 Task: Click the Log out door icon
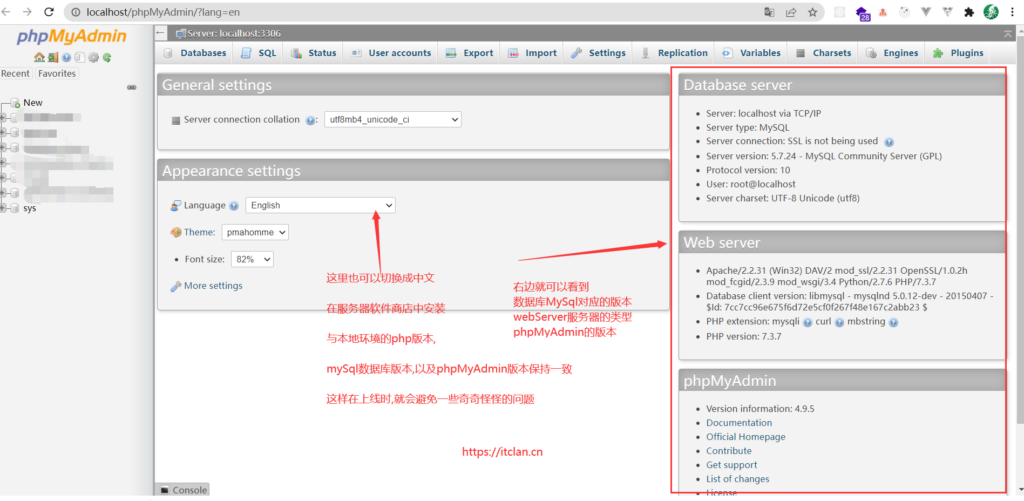tap(53, 57)
